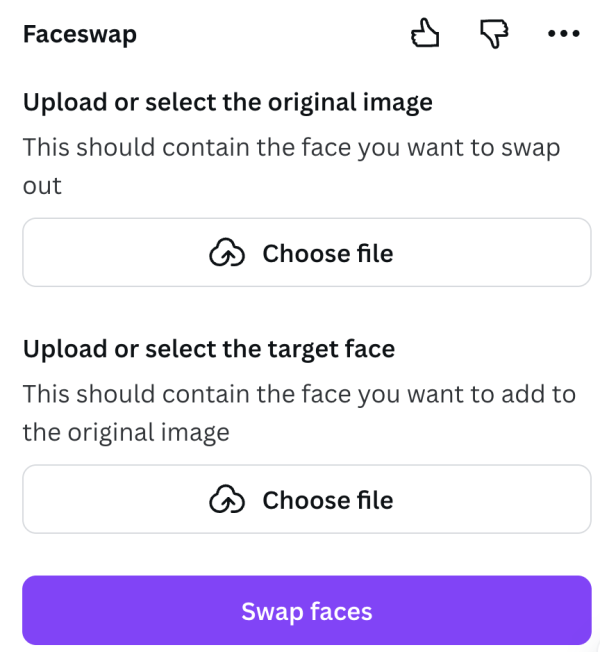Click the word 'out' ending the first description
The width and height of the screenshot is (600, 652).
click(42, 186)
